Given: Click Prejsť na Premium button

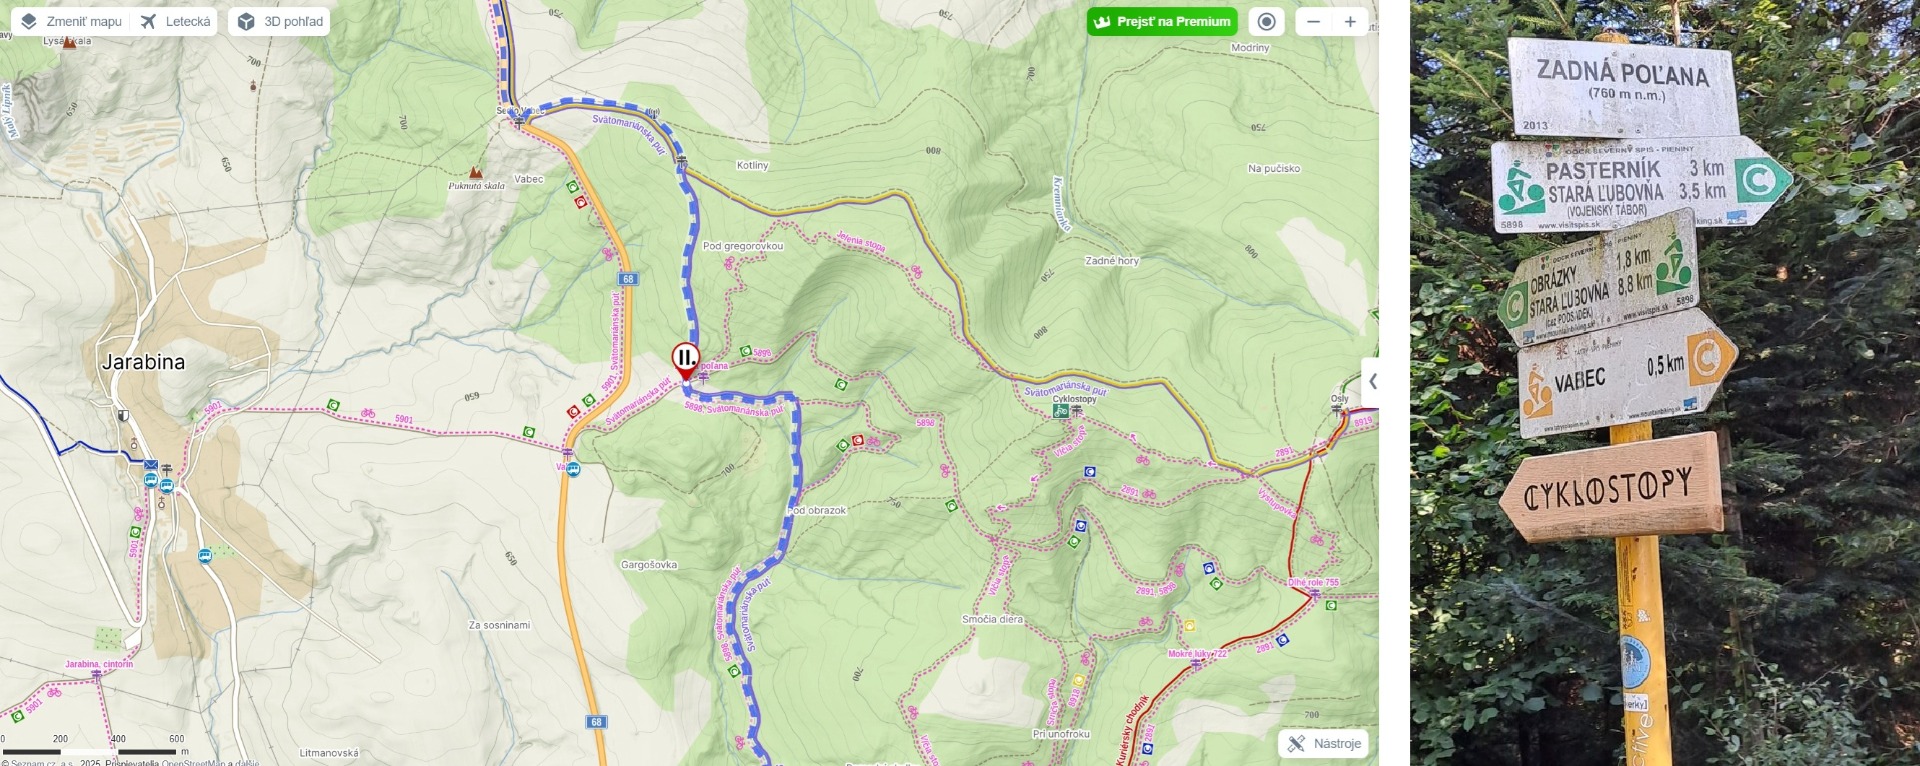Looking at the screenshot, I should 1162,21.
